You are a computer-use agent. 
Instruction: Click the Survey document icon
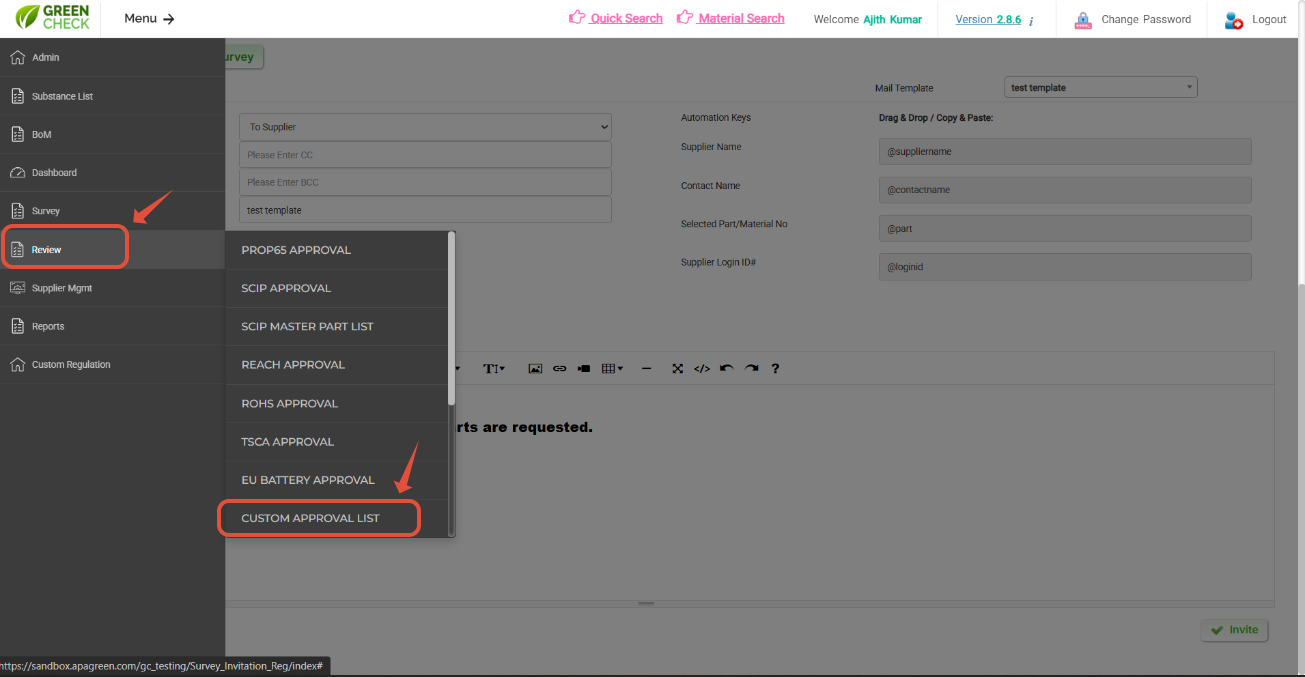point(17,211)
